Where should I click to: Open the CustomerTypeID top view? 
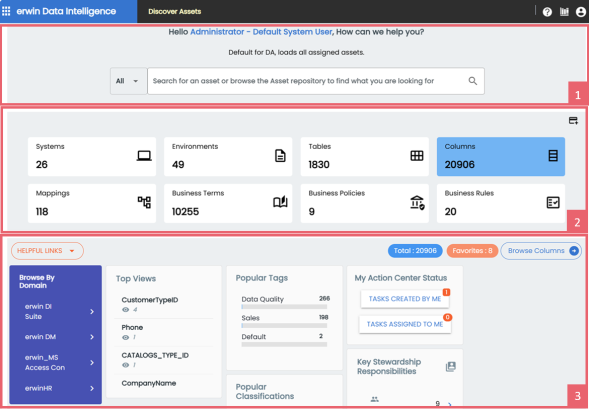point(150,300)
